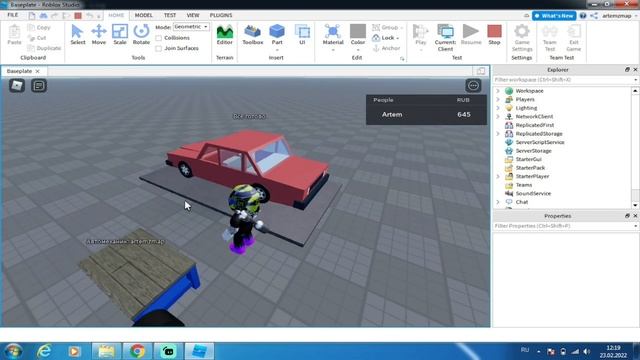Open the Toolbox panel

(253, 35)
